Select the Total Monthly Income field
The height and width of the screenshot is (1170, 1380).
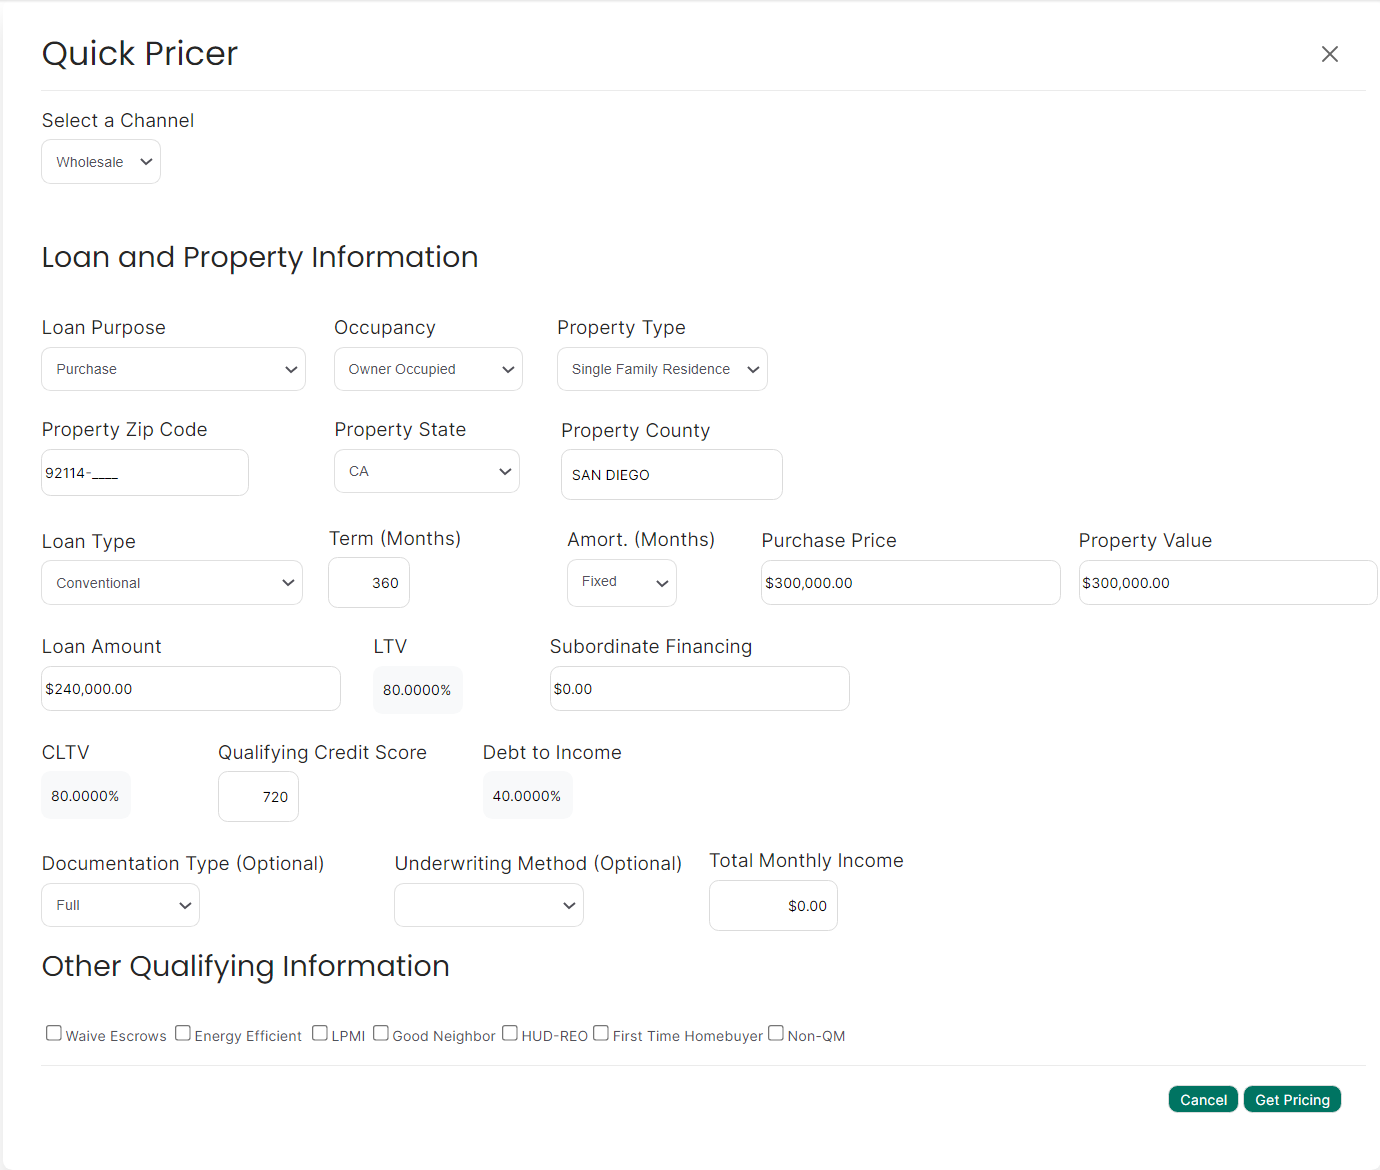tap(772, 905)
